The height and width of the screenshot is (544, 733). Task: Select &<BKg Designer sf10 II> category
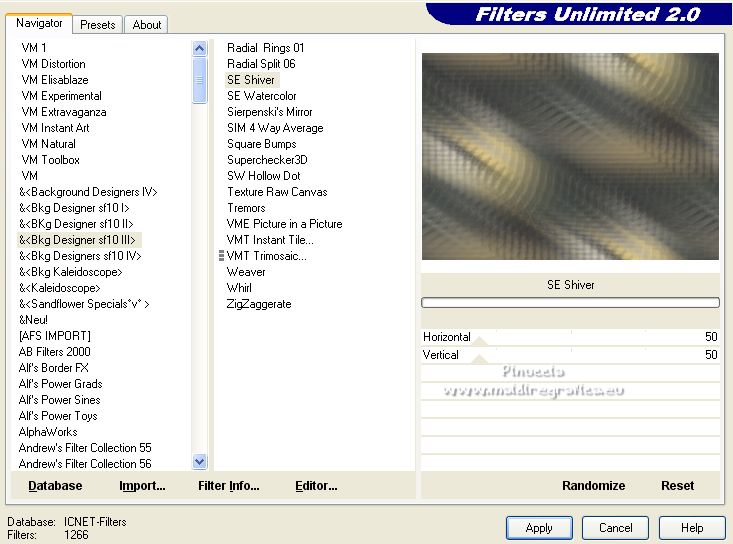click(76, 224)
